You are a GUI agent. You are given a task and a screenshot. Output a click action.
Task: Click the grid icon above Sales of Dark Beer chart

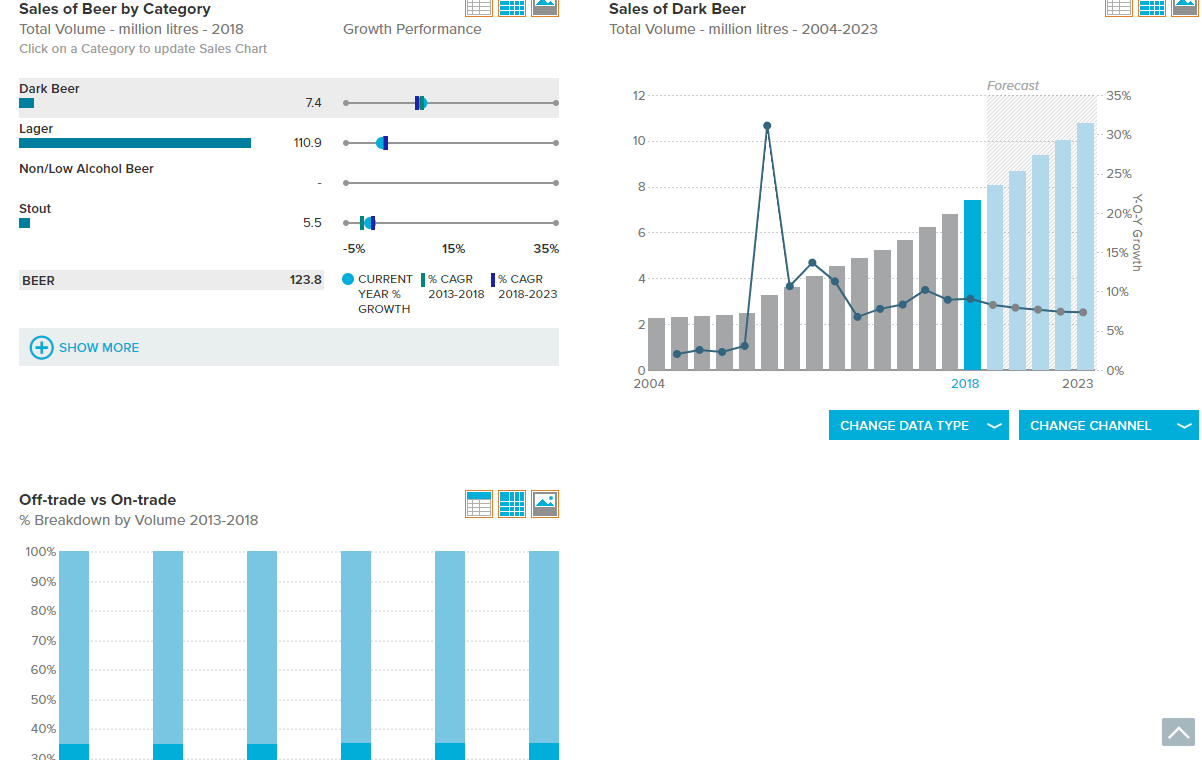[x=1152, y=7]
